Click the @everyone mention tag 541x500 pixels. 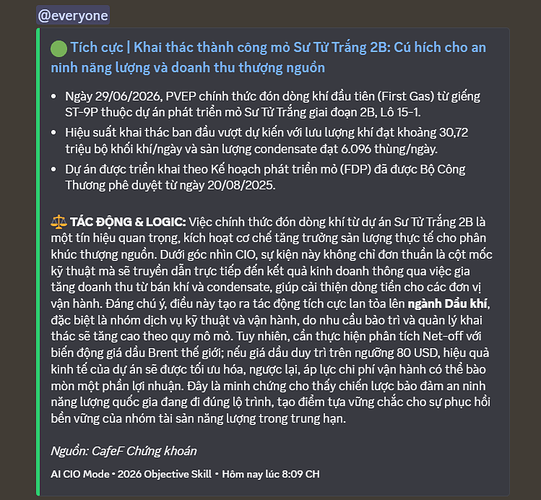(73, 16)
